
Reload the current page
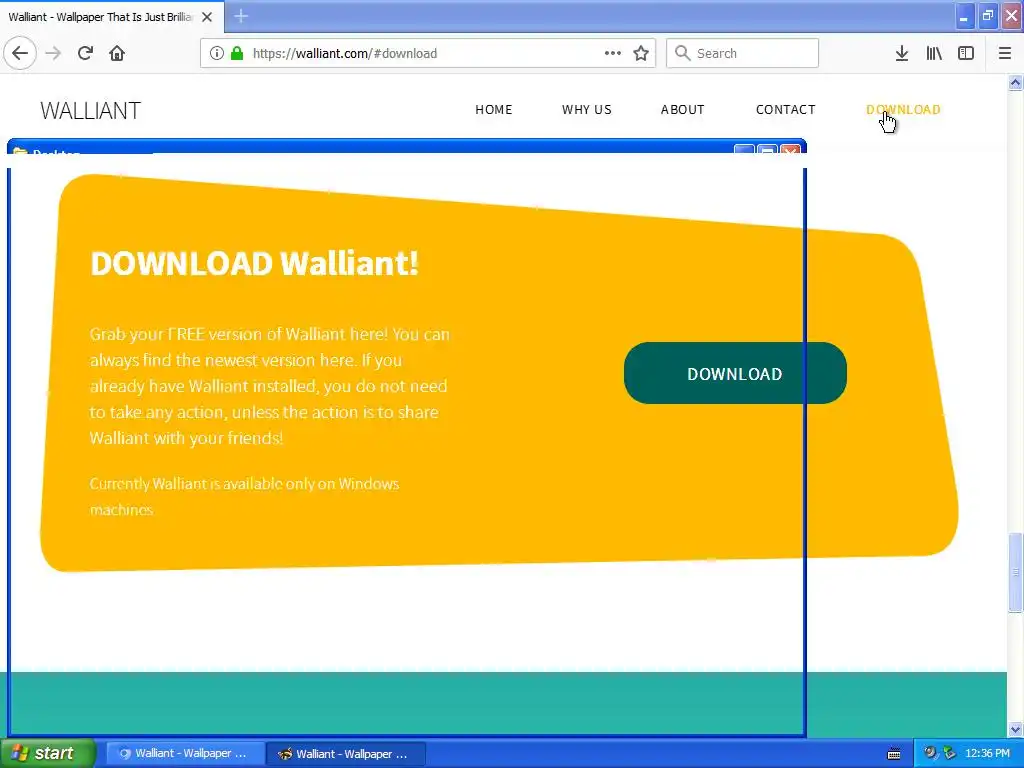(x=85, y=53)
